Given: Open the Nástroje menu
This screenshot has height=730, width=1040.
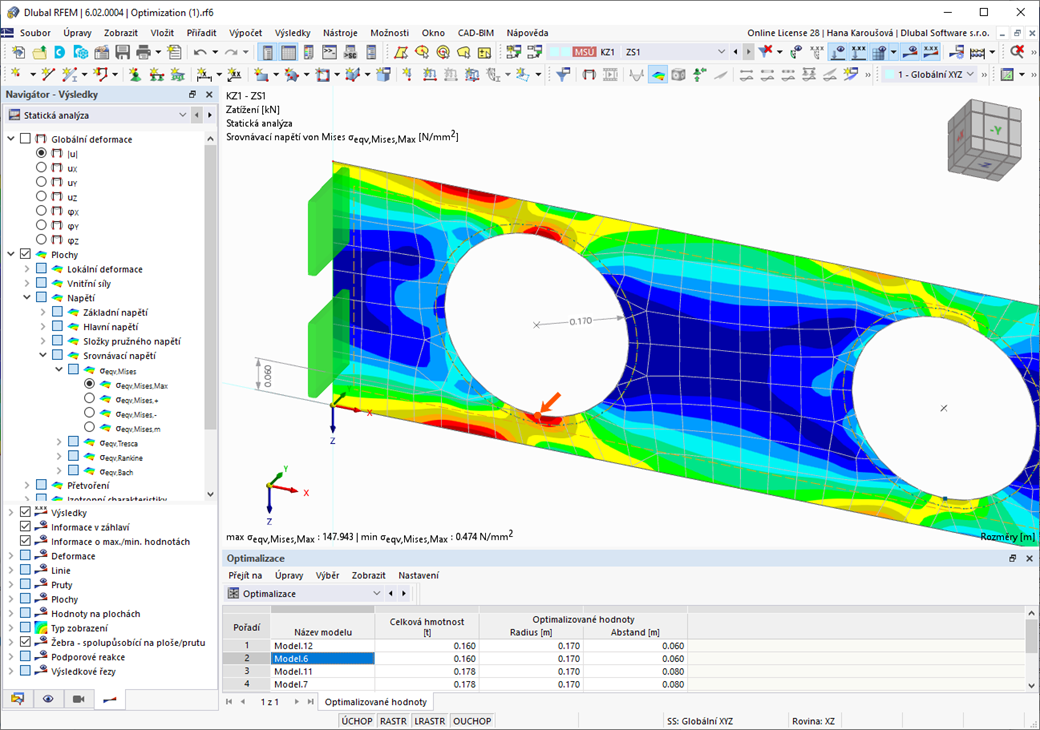Looking at the screenshot, I should (340, 32).
